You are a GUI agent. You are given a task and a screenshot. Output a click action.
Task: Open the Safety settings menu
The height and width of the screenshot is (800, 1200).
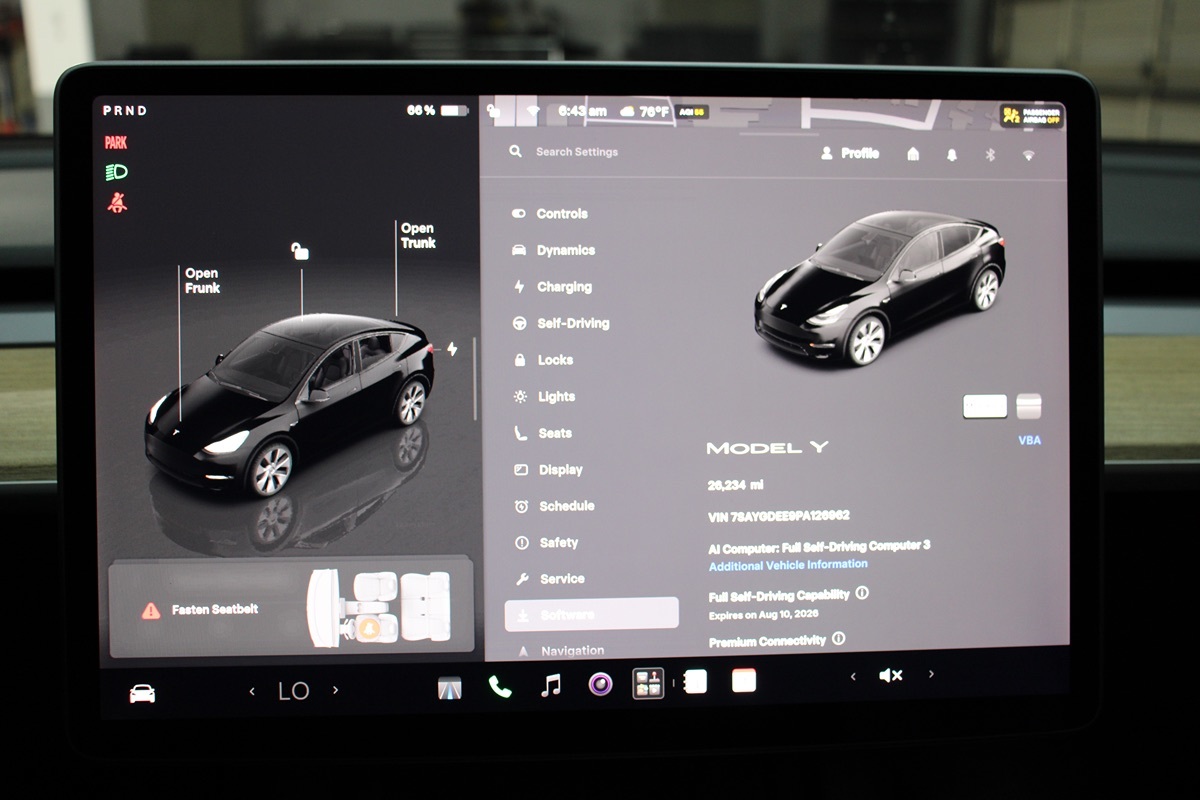click(546, 542)
